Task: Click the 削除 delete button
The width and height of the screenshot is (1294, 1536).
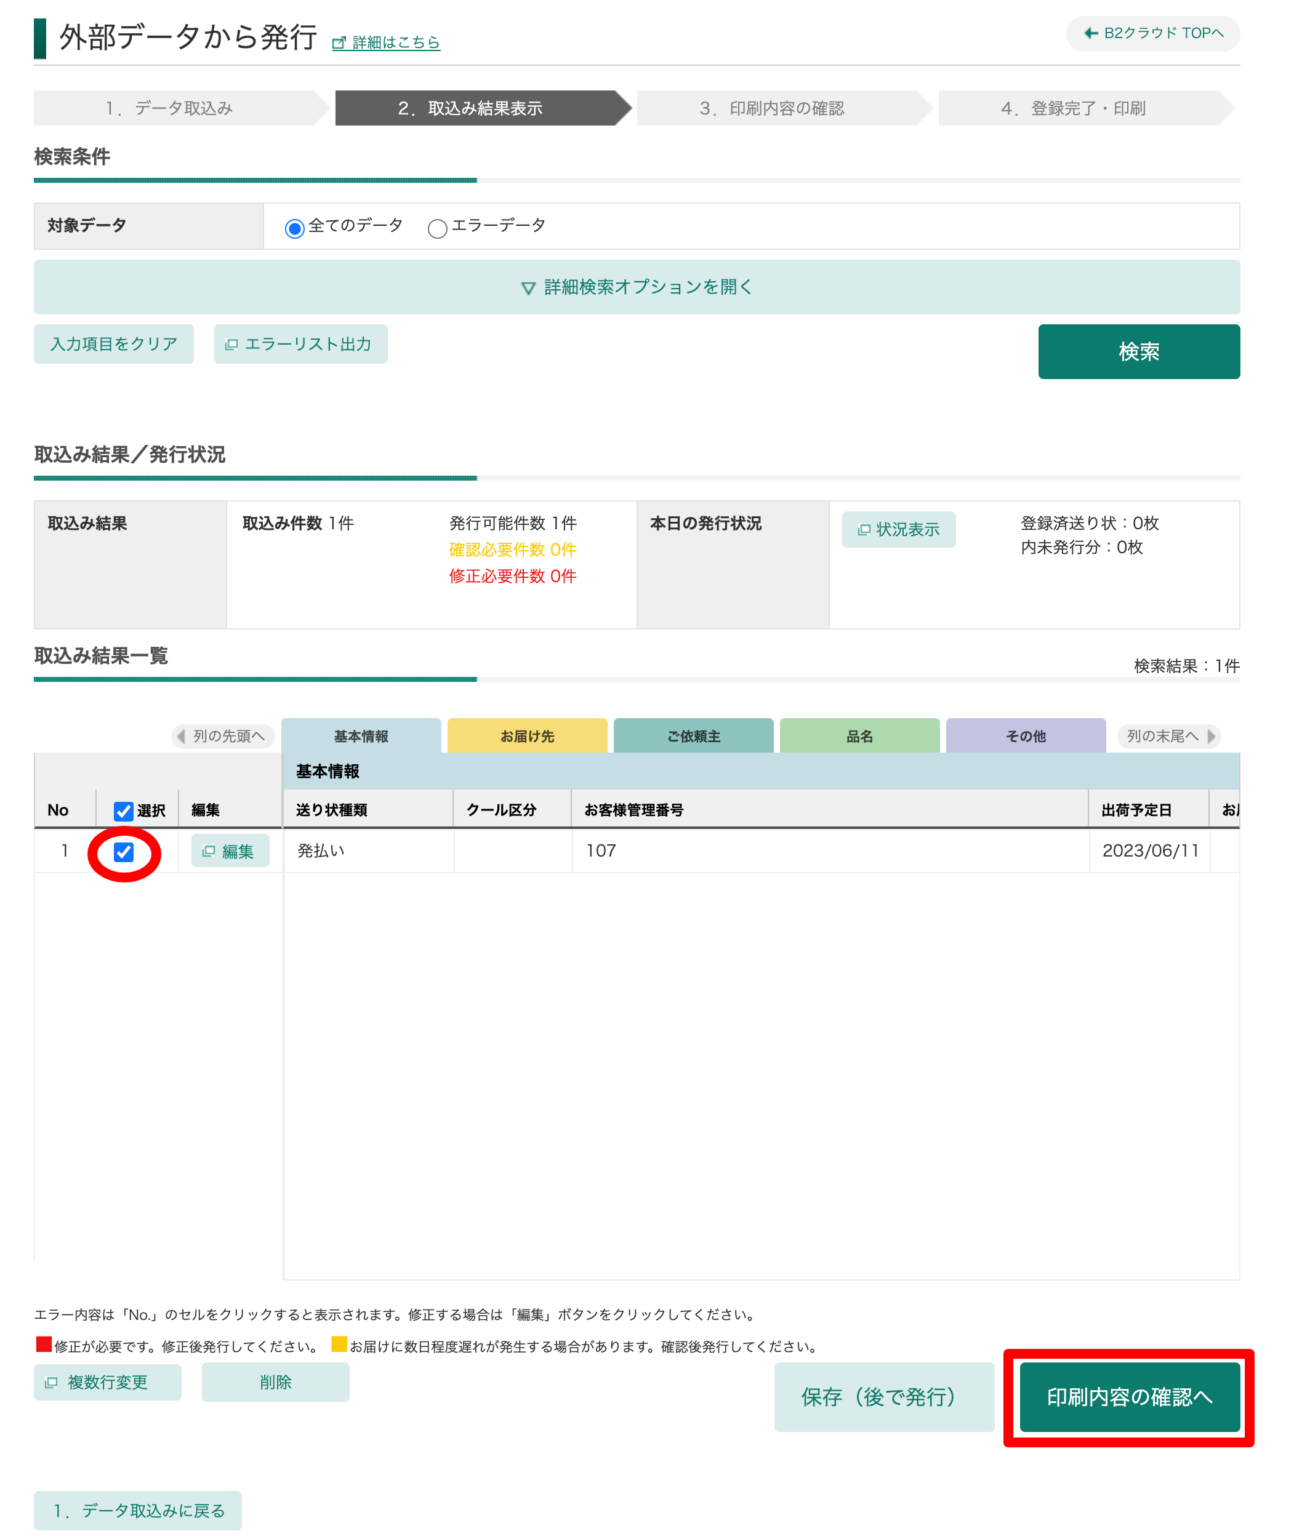Action: point(275,1382)
